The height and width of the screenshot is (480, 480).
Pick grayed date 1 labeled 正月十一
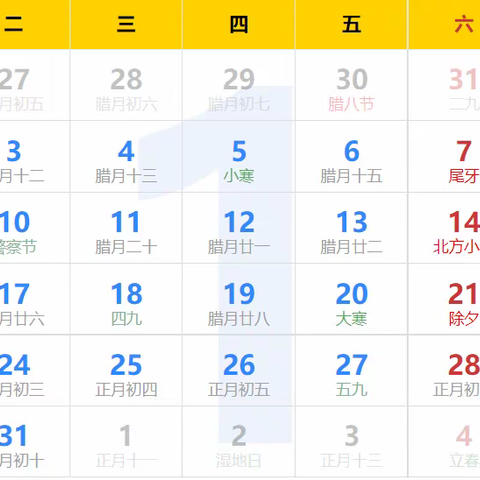coord(126,442)
